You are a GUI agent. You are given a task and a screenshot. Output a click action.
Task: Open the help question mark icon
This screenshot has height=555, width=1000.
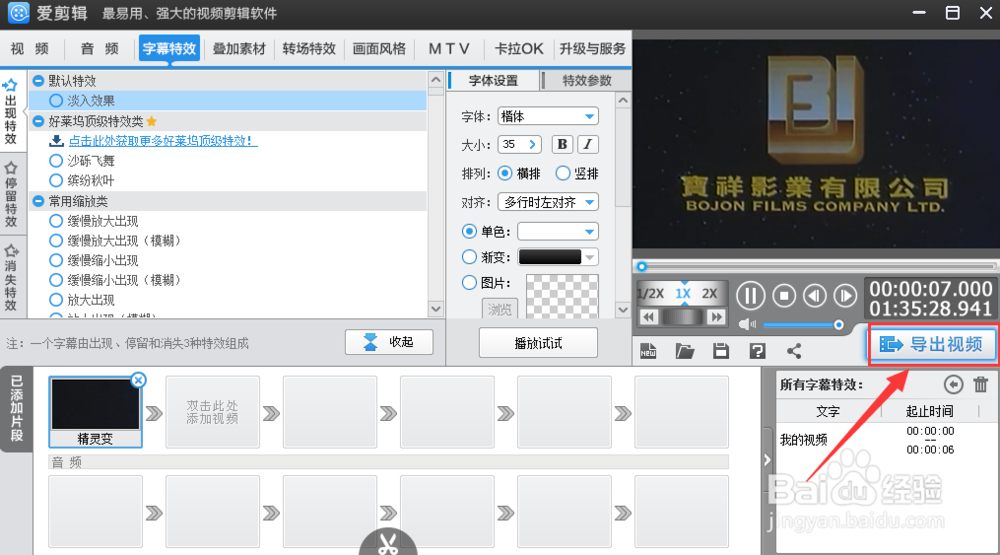click(x=757, y=351)
